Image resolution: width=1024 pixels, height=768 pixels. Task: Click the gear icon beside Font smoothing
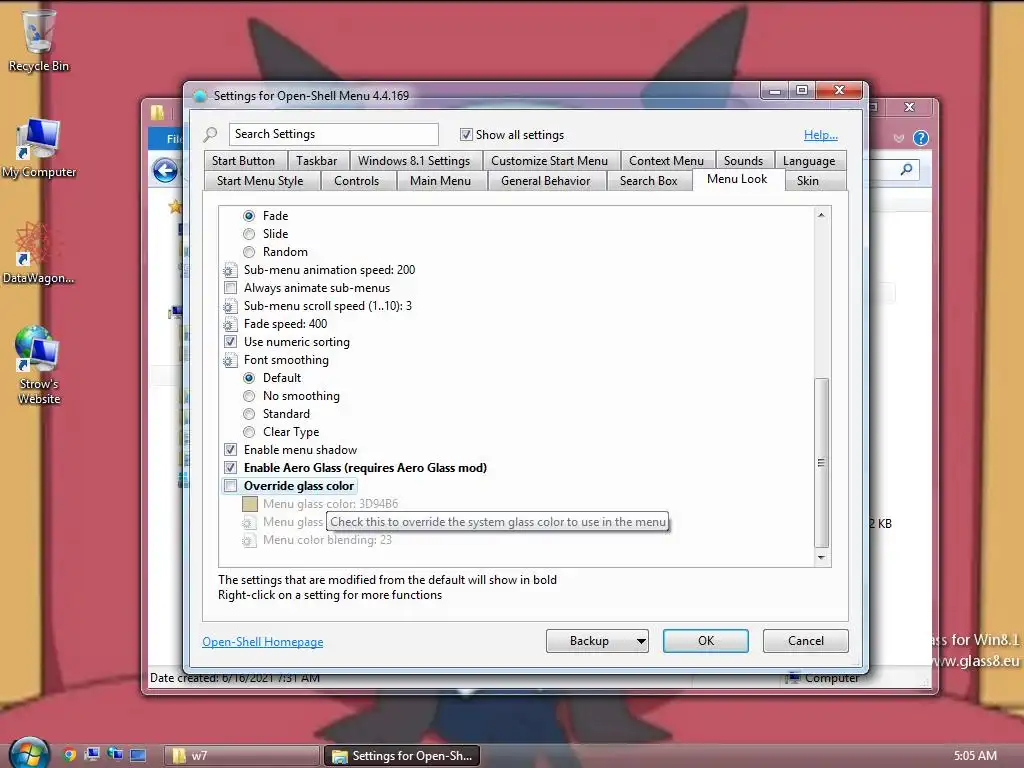click(x=229, y=360)
